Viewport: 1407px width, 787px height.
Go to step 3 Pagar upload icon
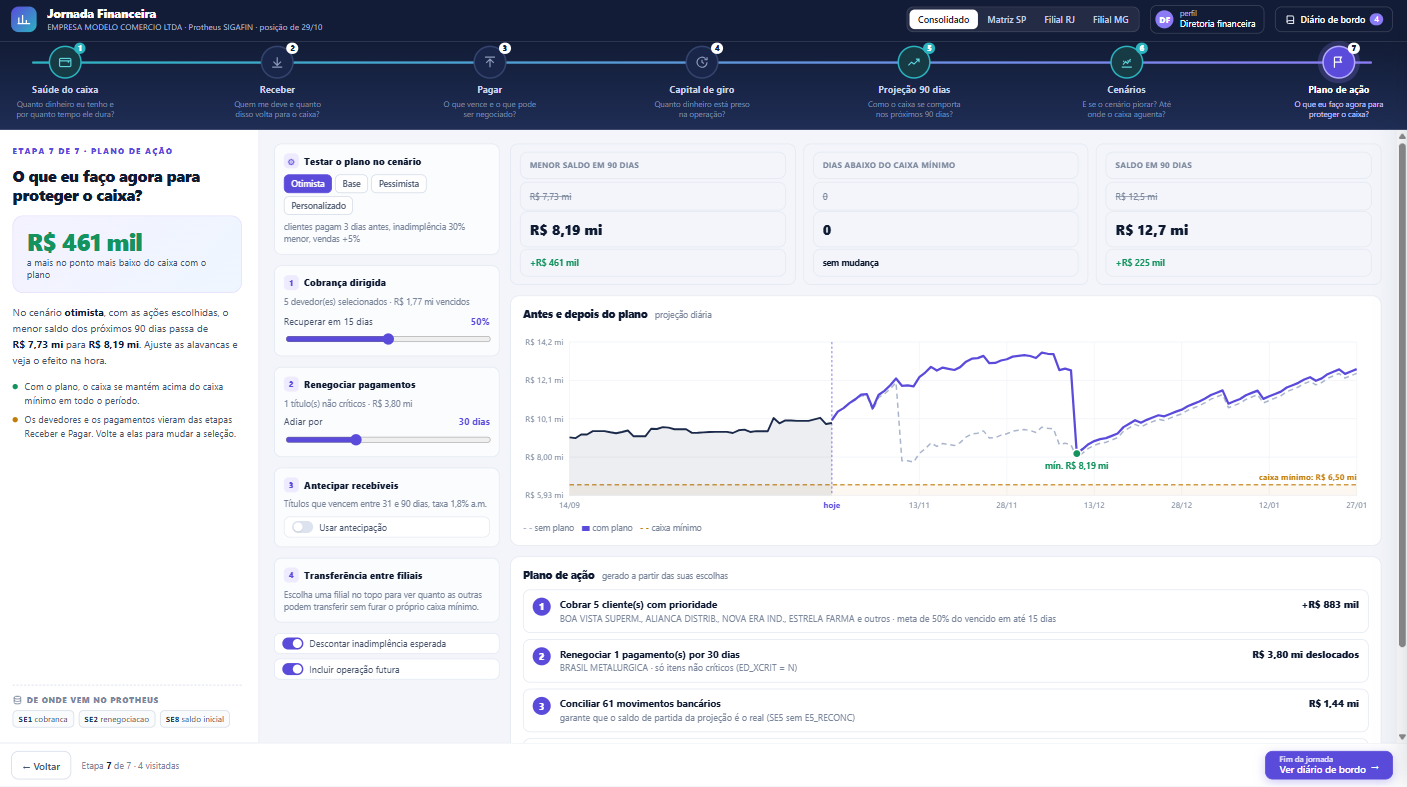[490, 62]
